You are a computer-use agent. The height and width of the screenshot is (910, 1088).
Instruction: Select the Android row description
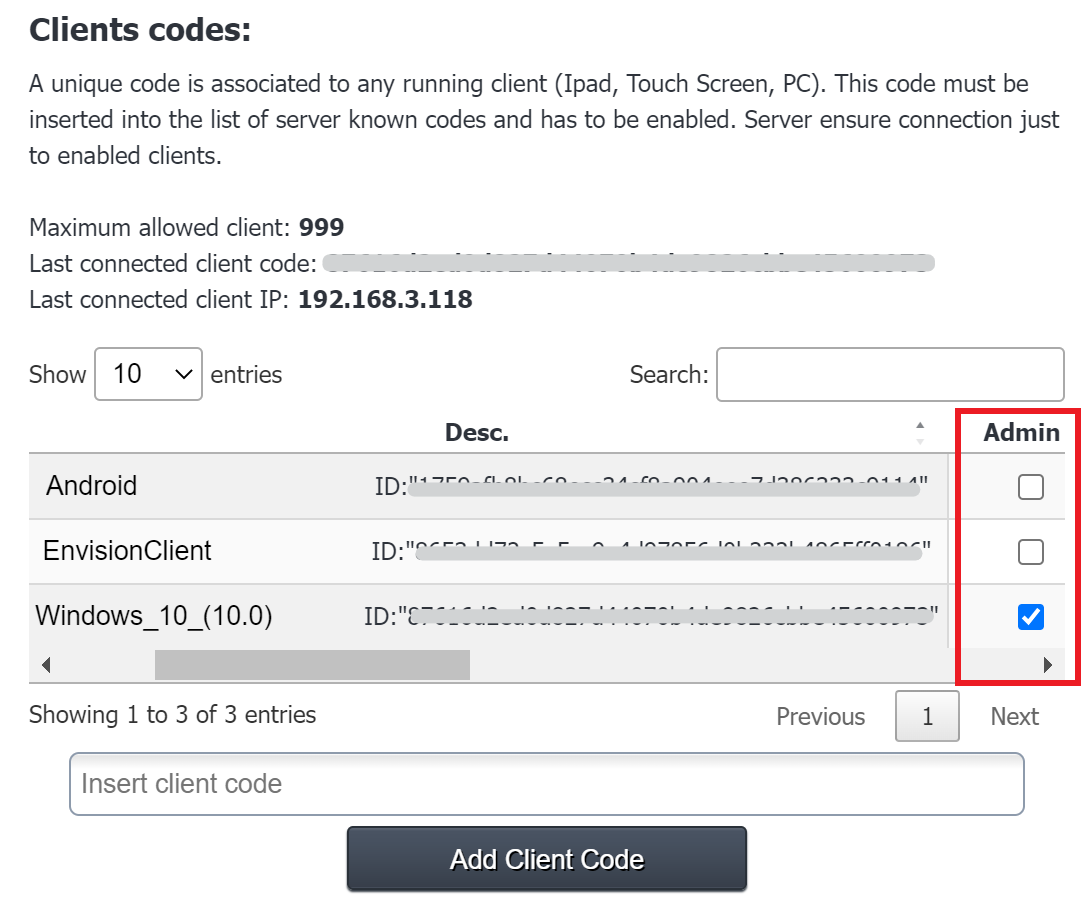[x=92, y=487]
